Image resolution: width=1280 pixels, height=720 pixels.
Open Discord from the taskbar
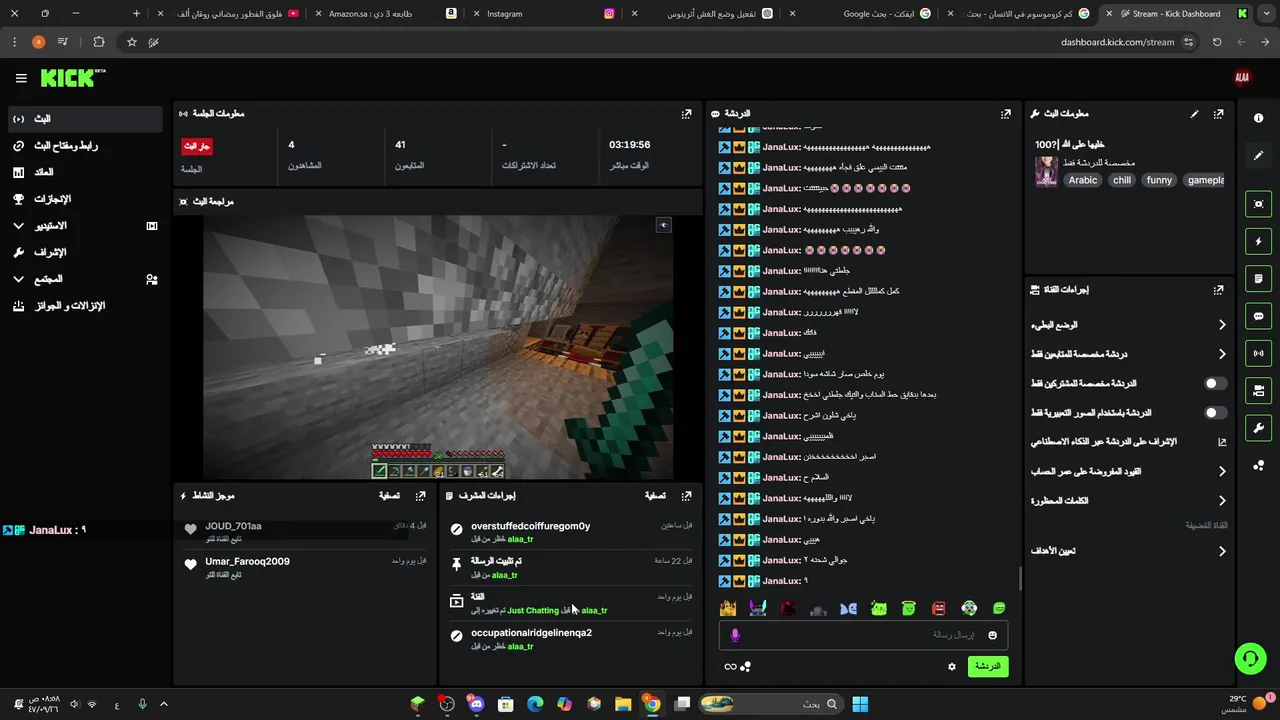[x=475, y=704]
